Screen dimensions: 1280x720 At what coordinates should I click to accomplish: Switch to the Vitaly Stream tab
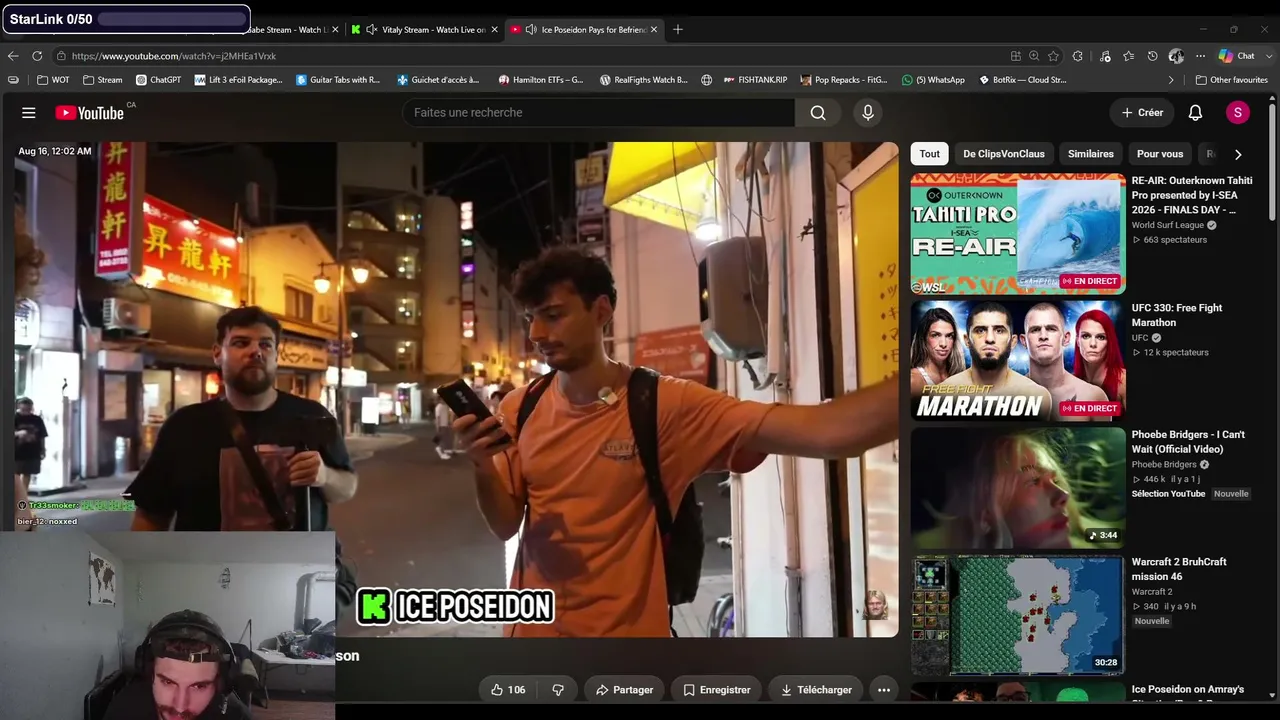coord(424,30)
